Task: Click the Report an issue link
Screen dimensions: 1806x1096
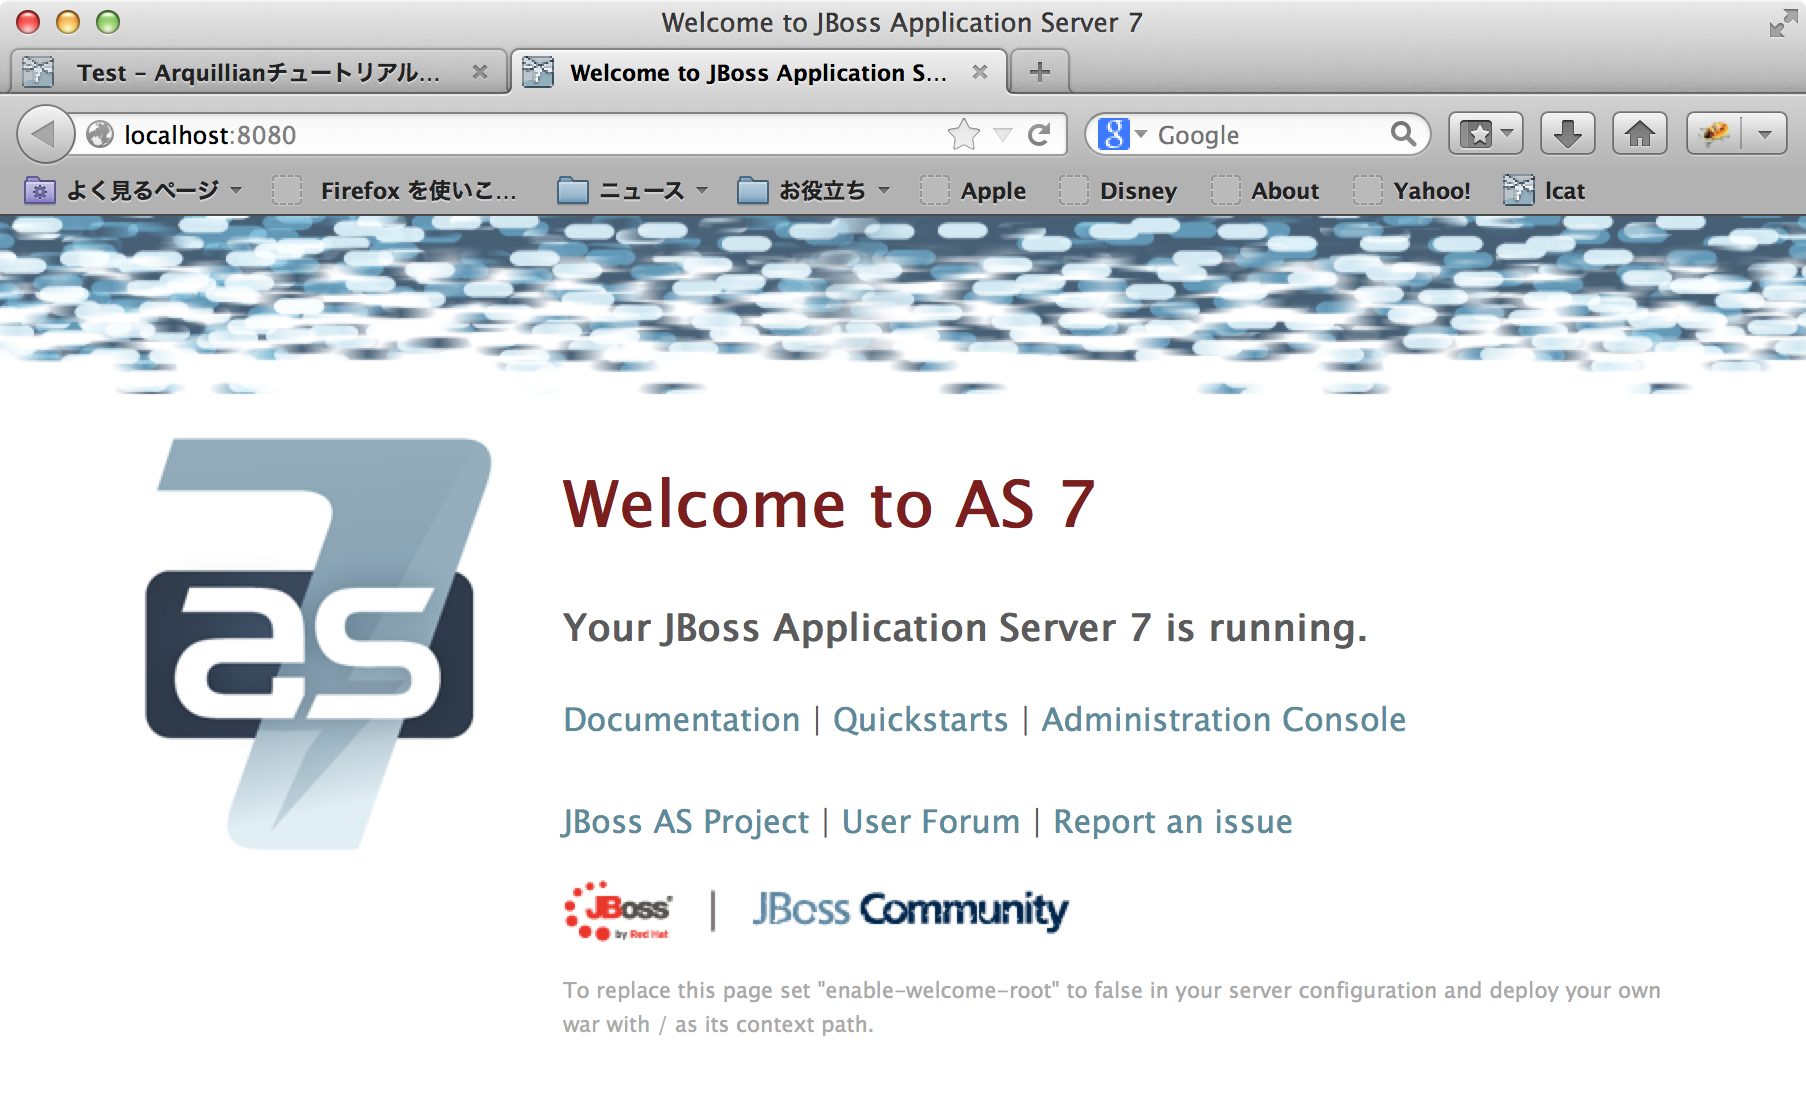Action: [x=1173, y=822]
